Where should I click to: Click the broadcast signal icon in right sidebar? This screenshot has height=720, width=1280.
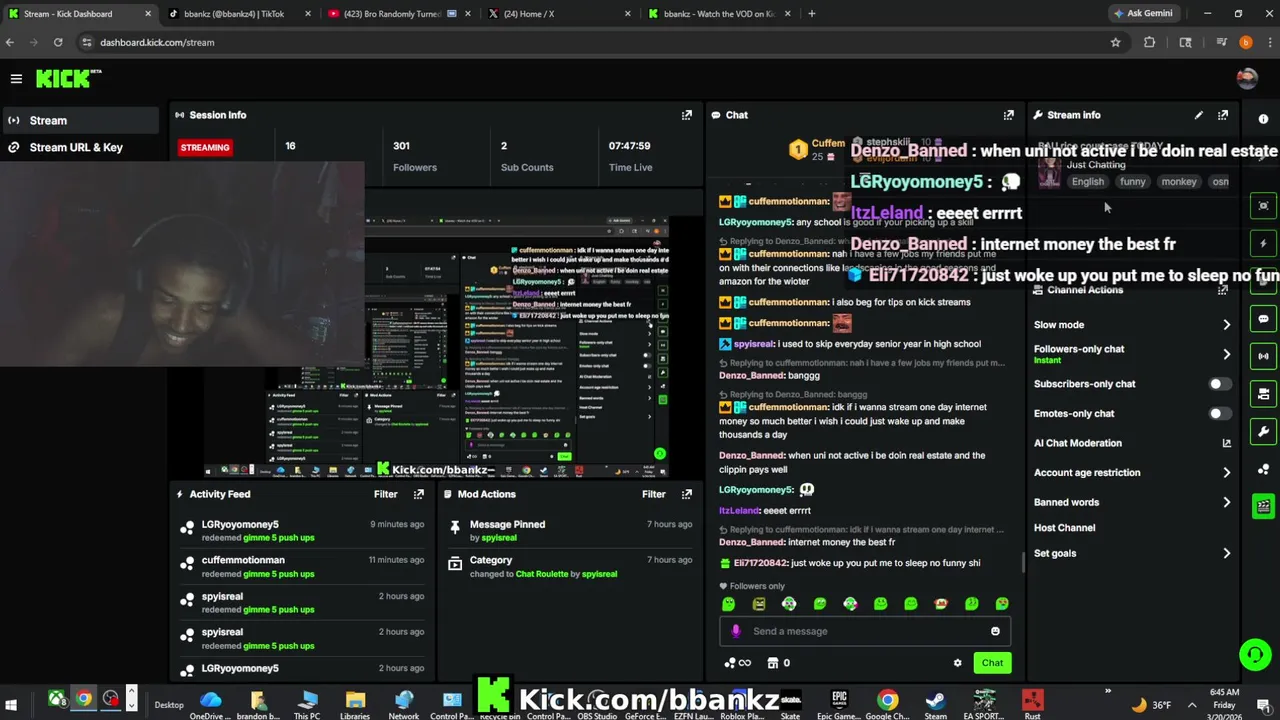click(1263, 356)
